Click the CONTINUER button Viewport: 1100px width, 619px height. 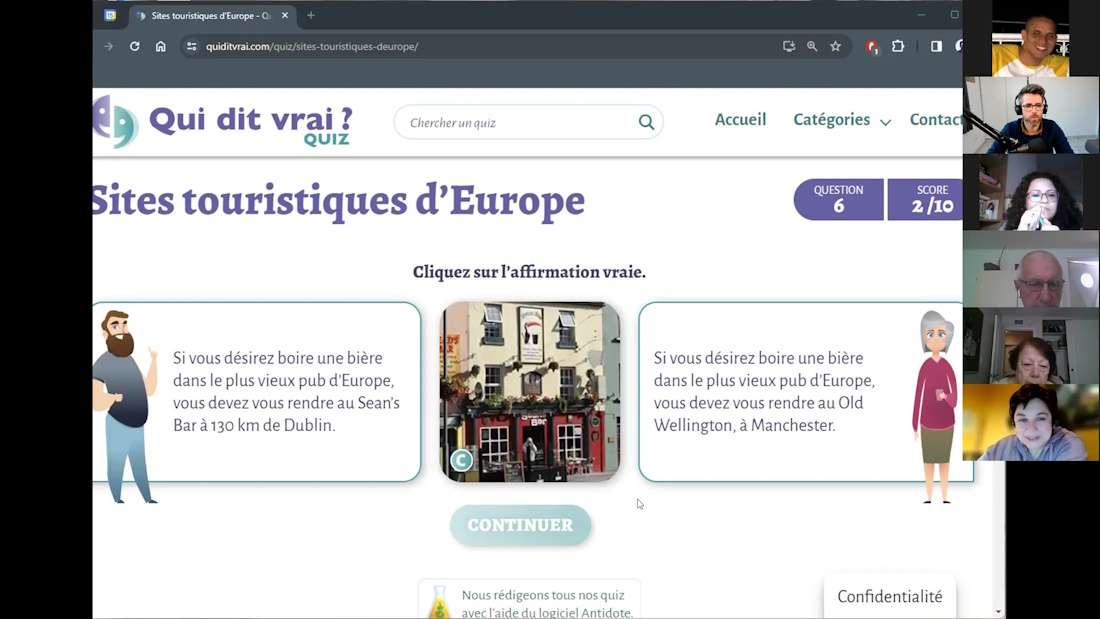521,525
